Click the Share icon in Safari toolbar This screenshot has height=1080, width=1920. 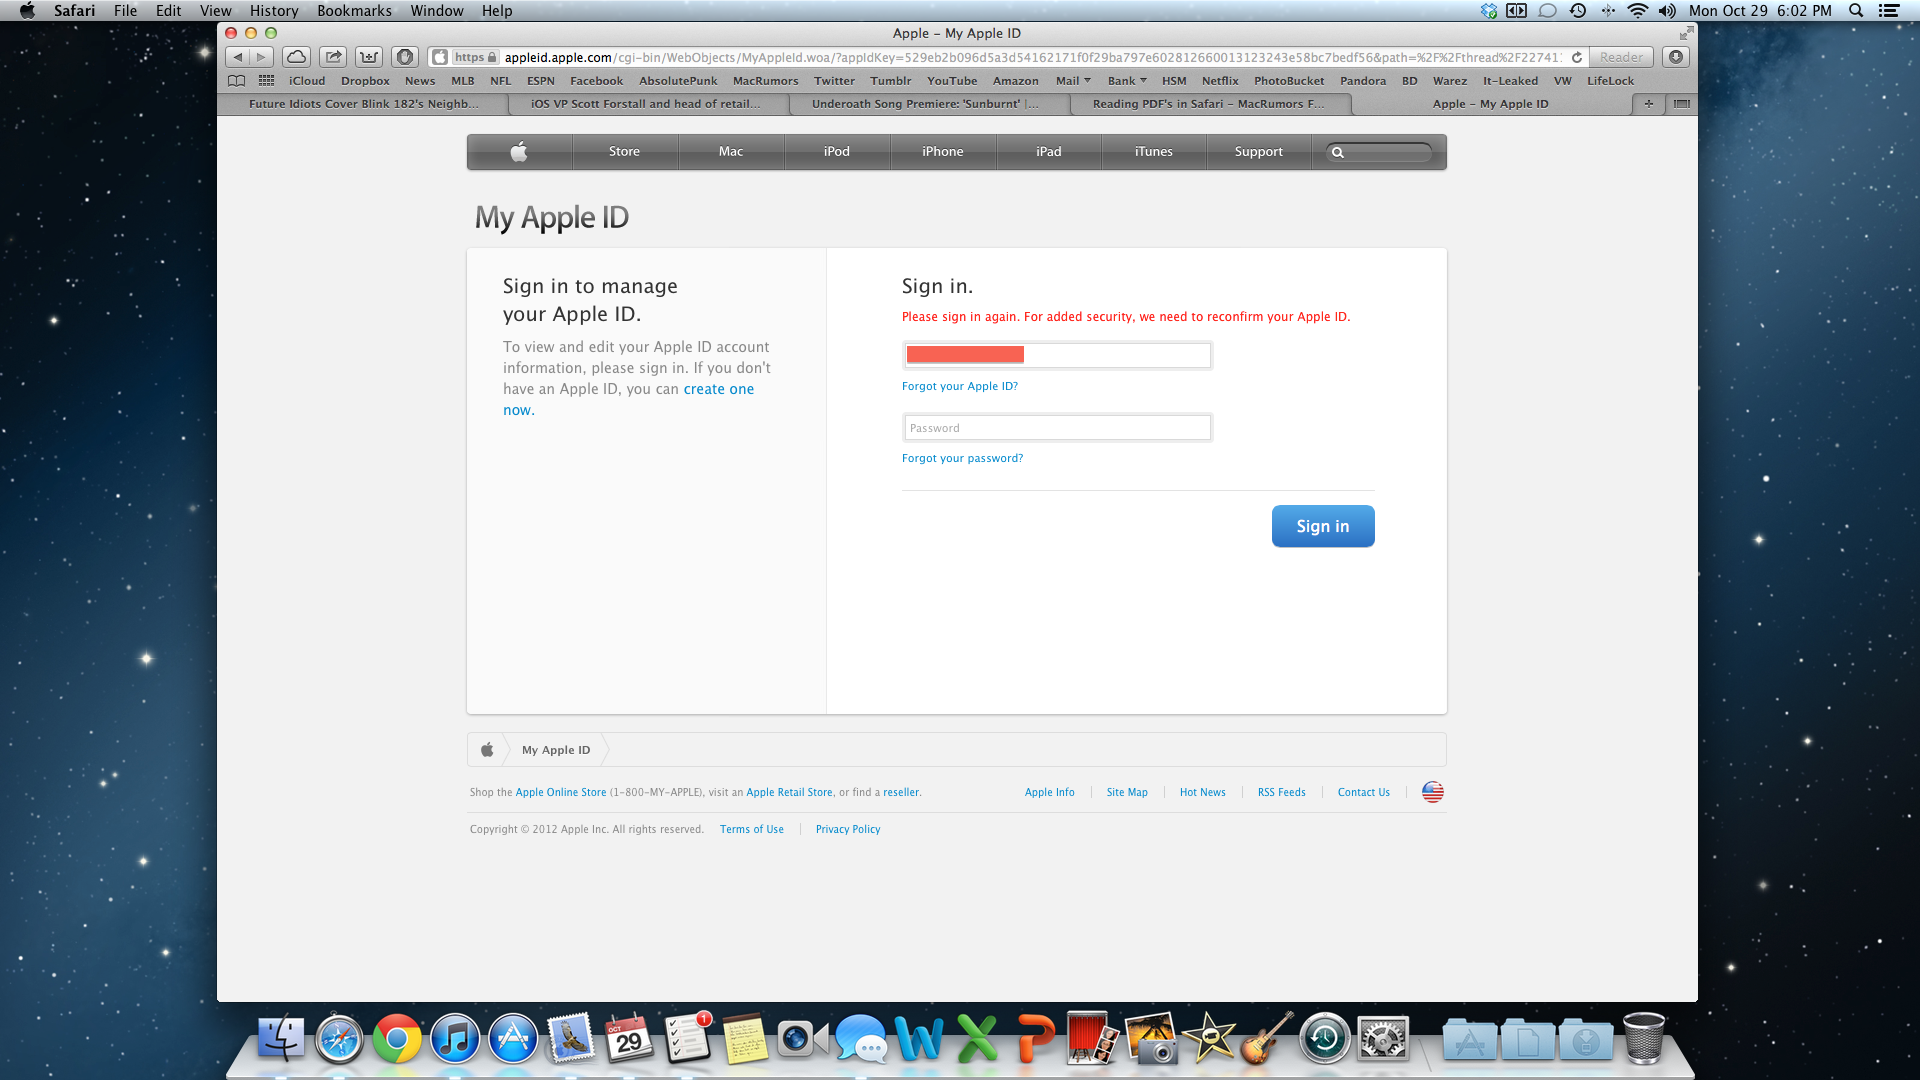(x=333, y=57)
